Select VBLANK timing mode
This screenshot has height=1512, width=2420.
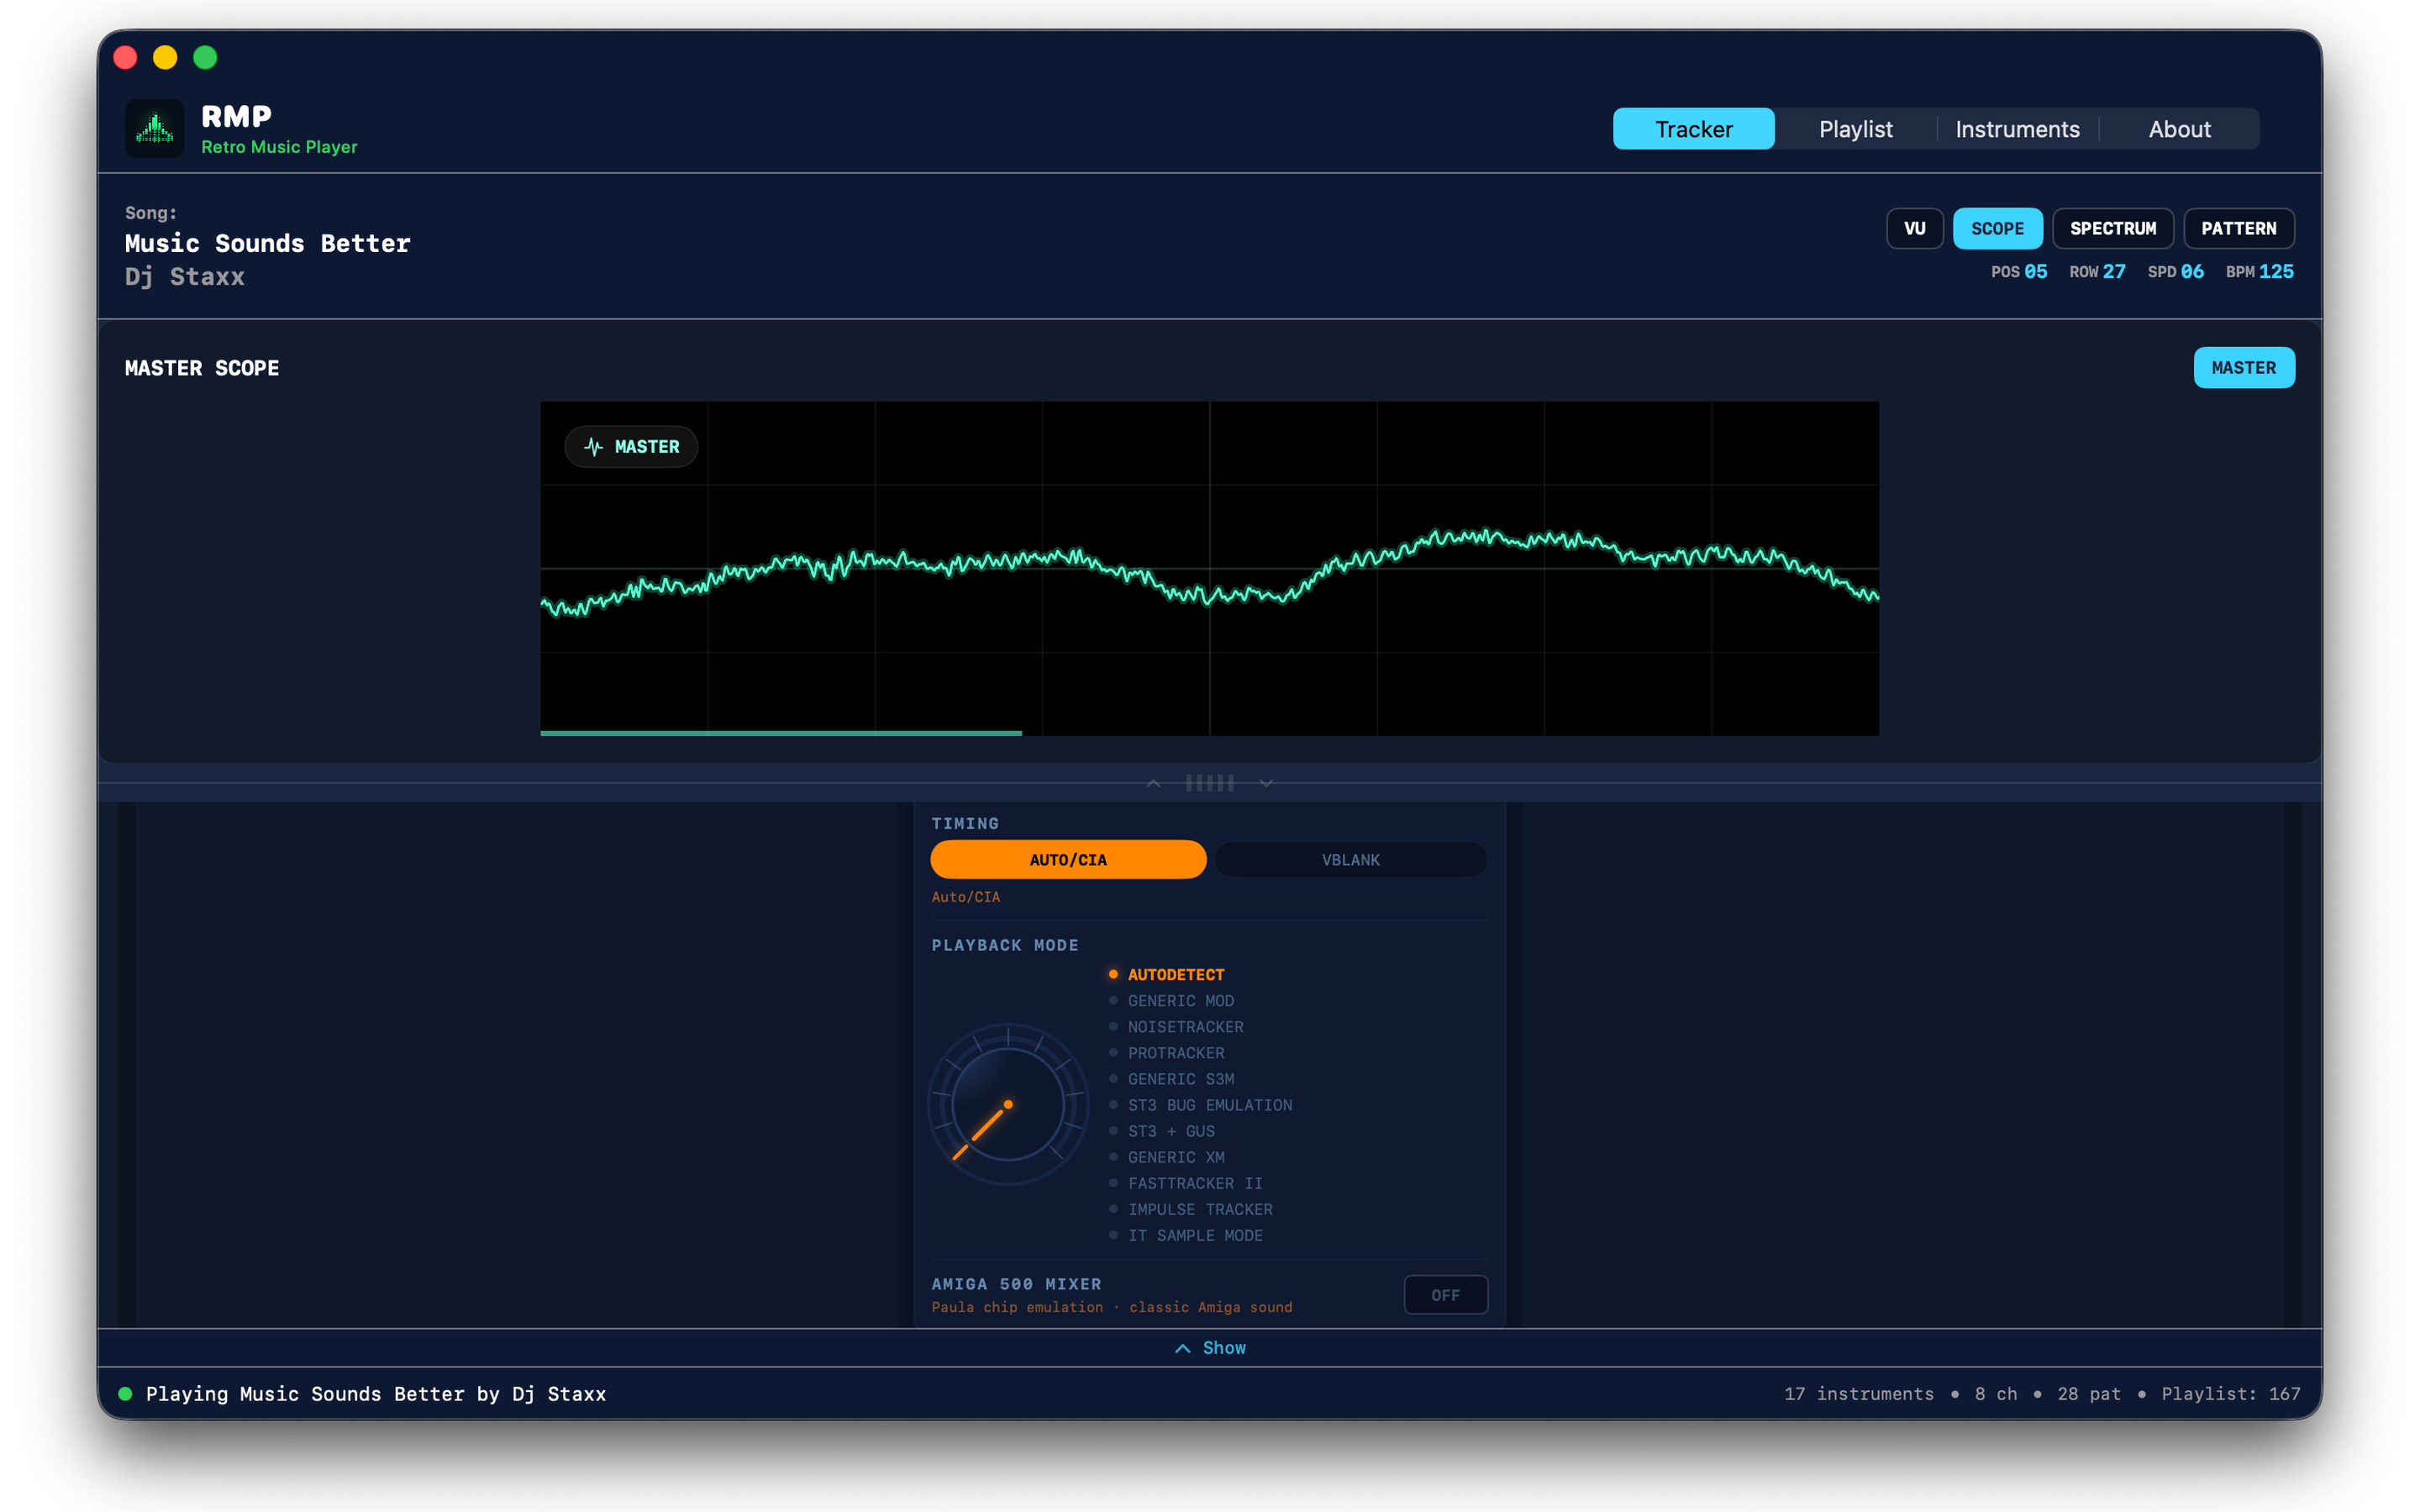tap(1350, 860)
